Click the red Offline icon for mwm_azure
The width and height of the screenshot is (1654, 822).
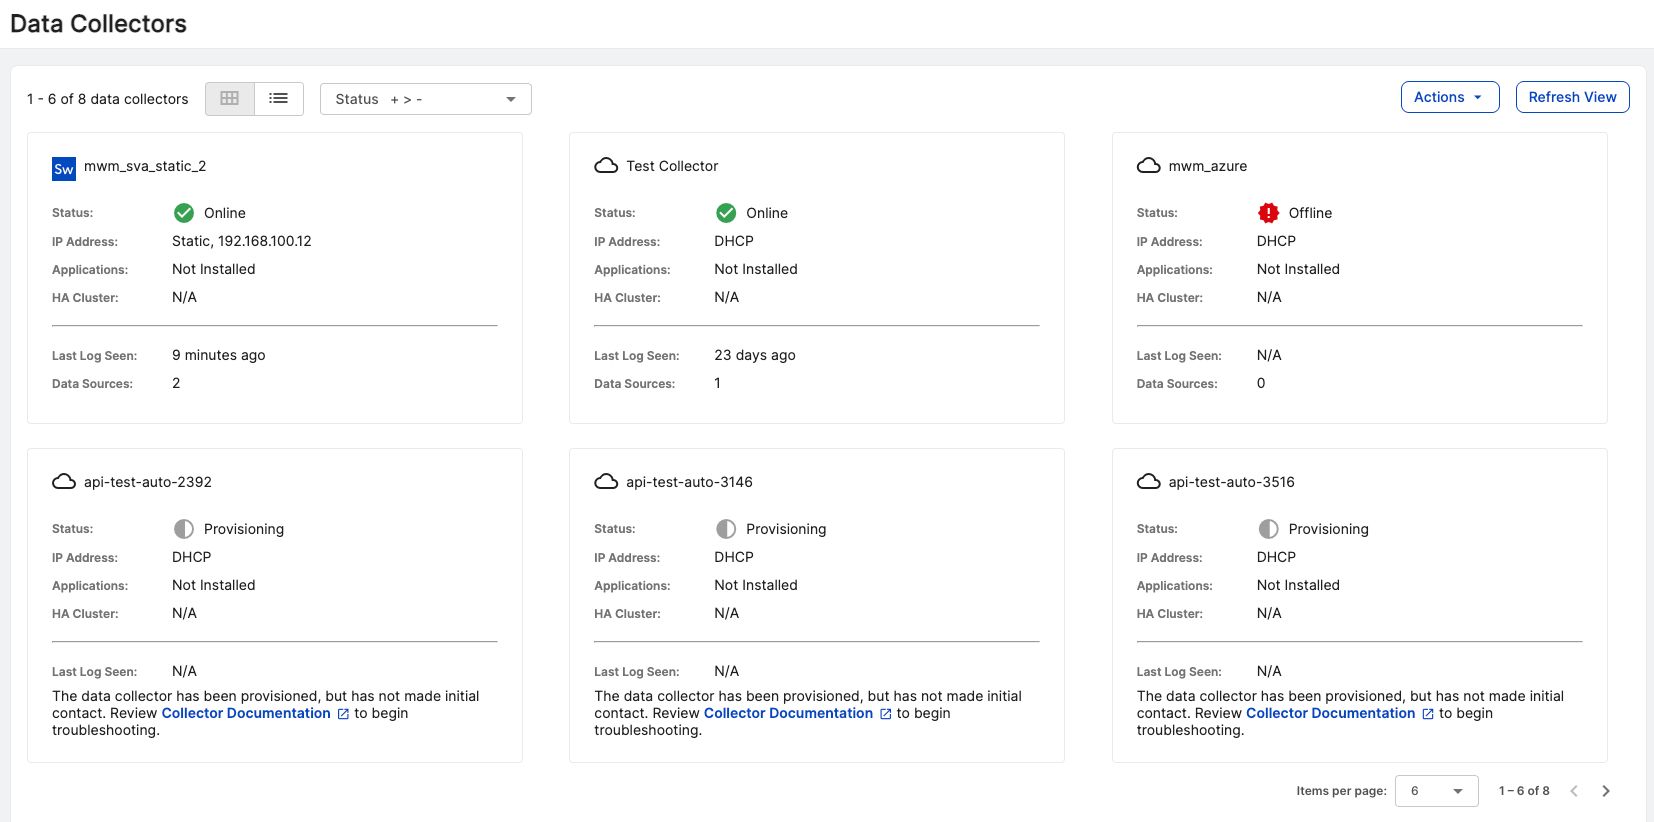(1268, 213)
